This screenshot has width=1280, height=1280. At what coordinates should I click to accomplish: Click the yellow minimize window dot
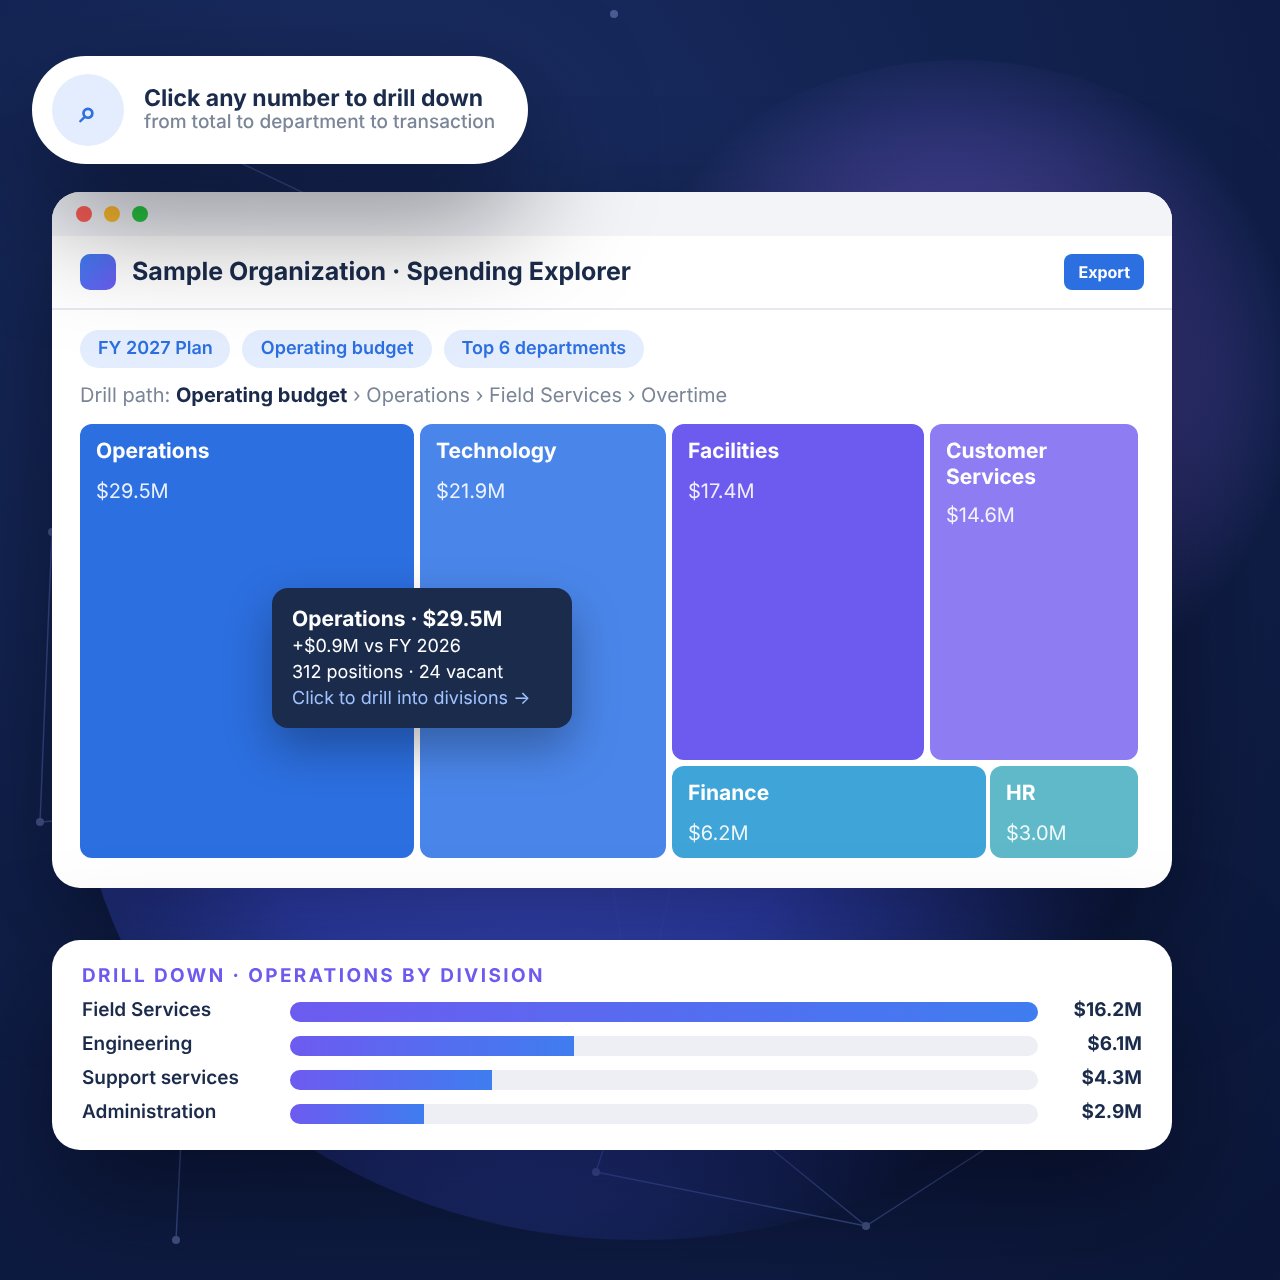112,214
